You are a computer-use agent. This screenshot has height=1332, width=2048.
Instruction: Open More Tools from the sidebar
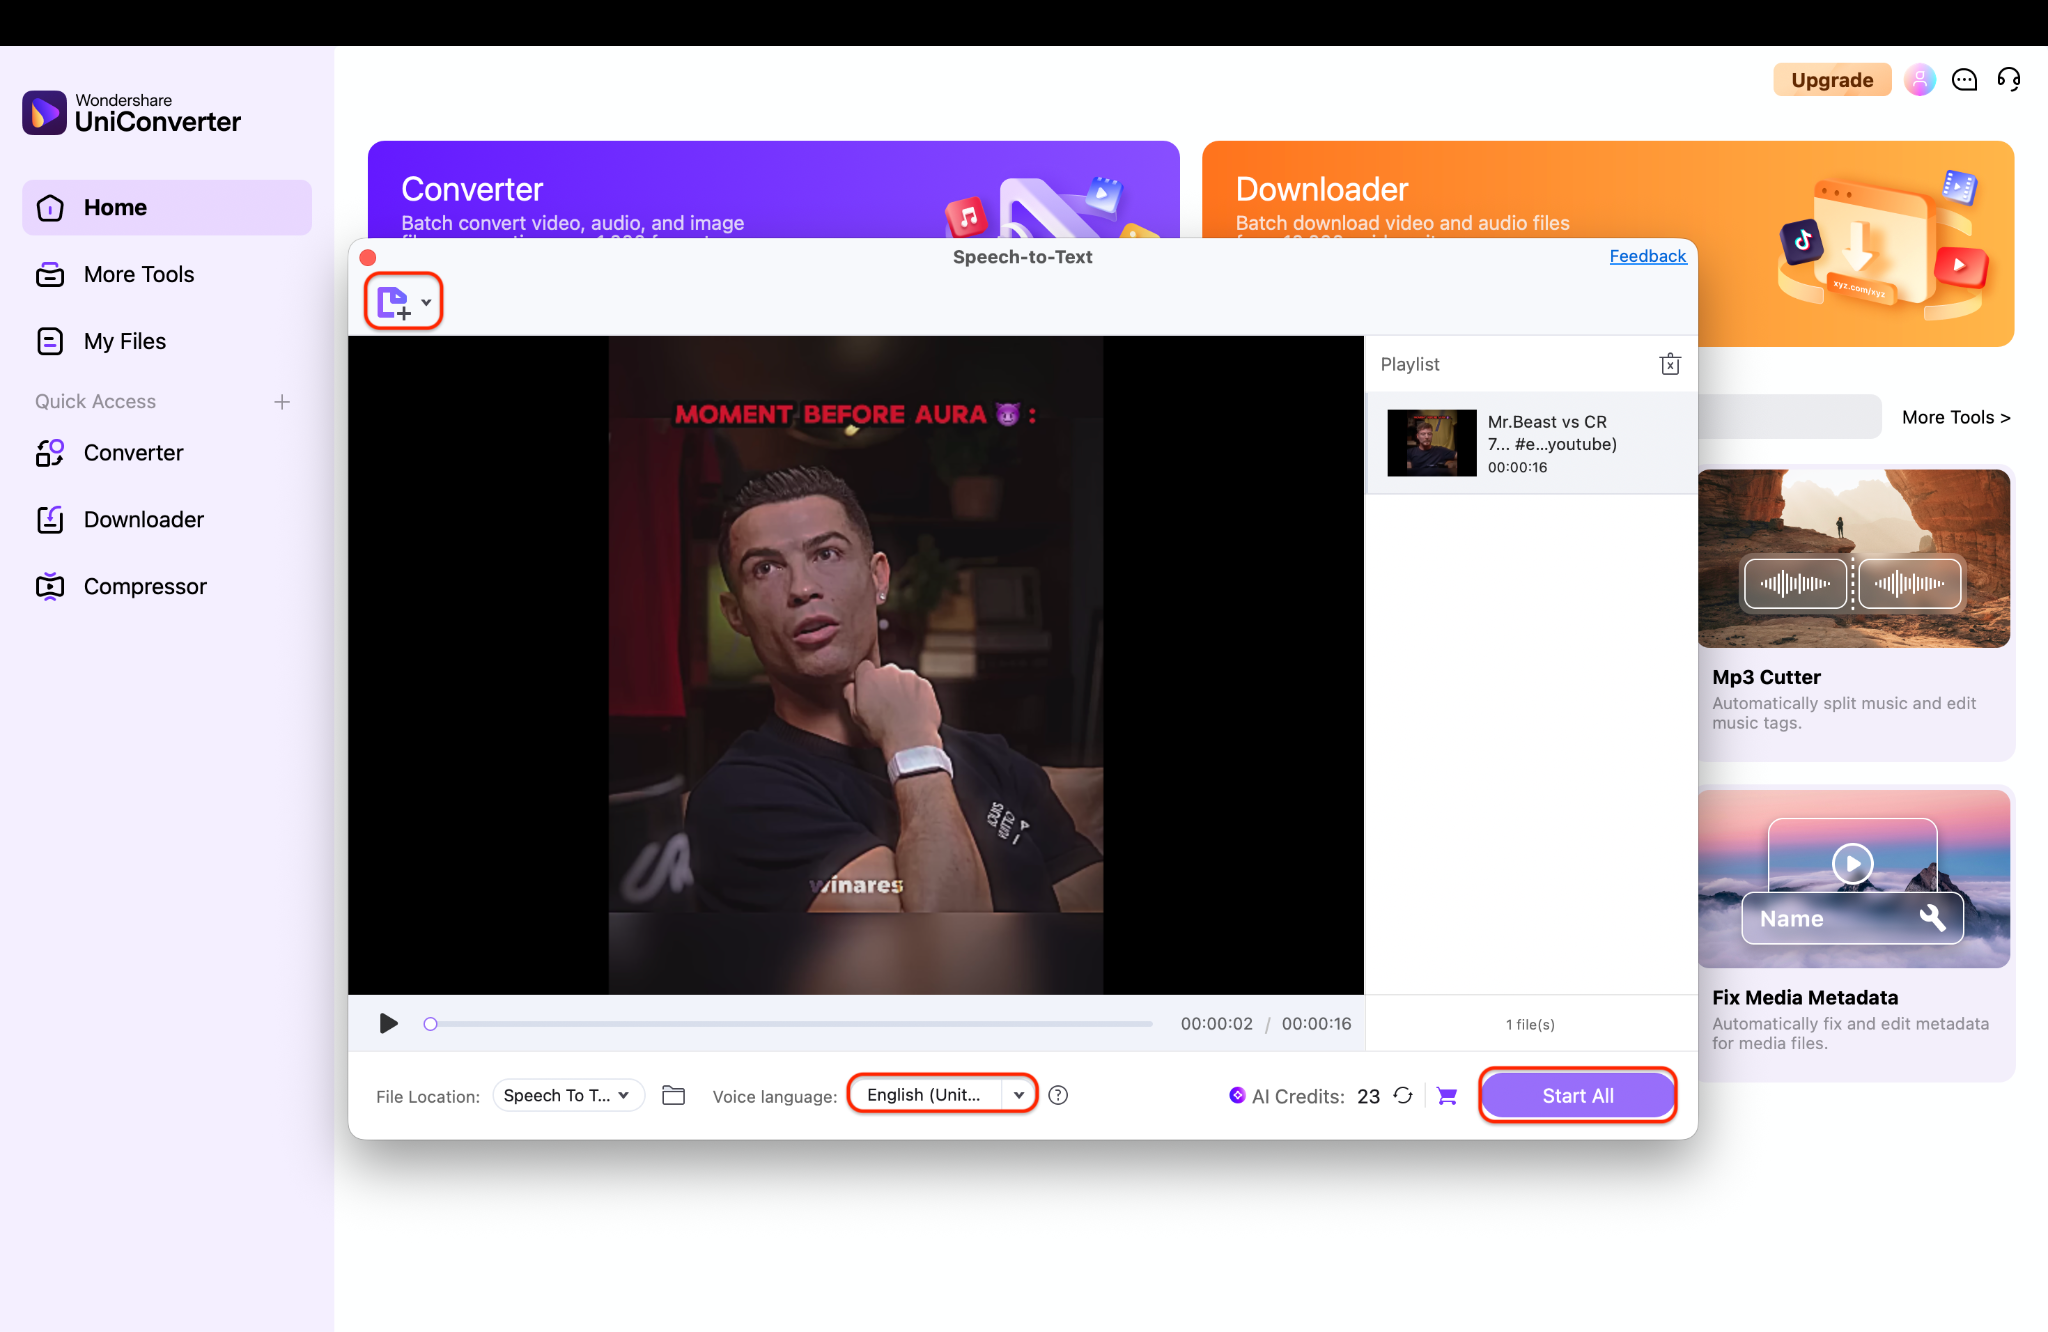tap(138, 274)
